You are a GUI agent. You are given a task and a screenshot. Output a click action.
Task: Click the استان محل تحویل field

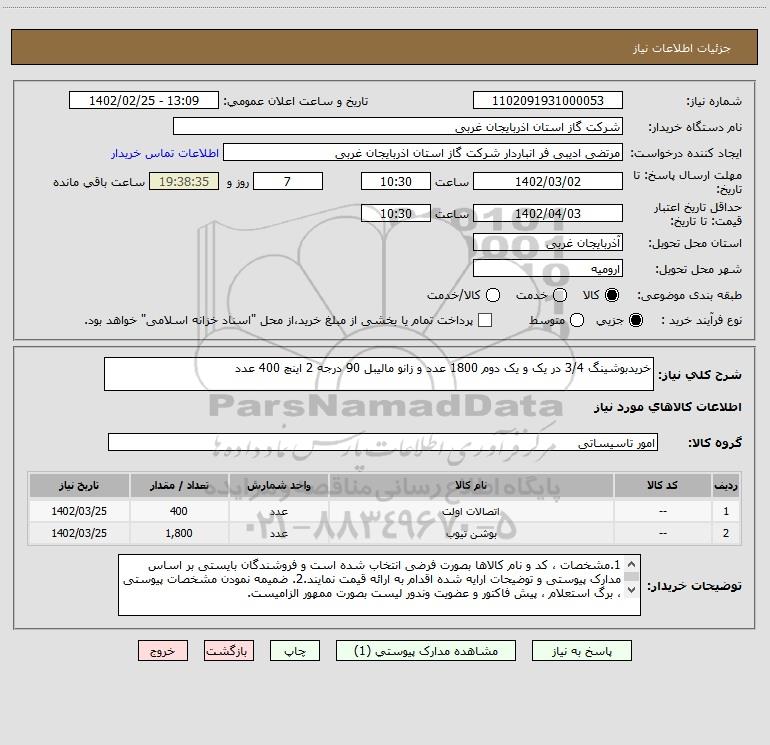[548, 242]
